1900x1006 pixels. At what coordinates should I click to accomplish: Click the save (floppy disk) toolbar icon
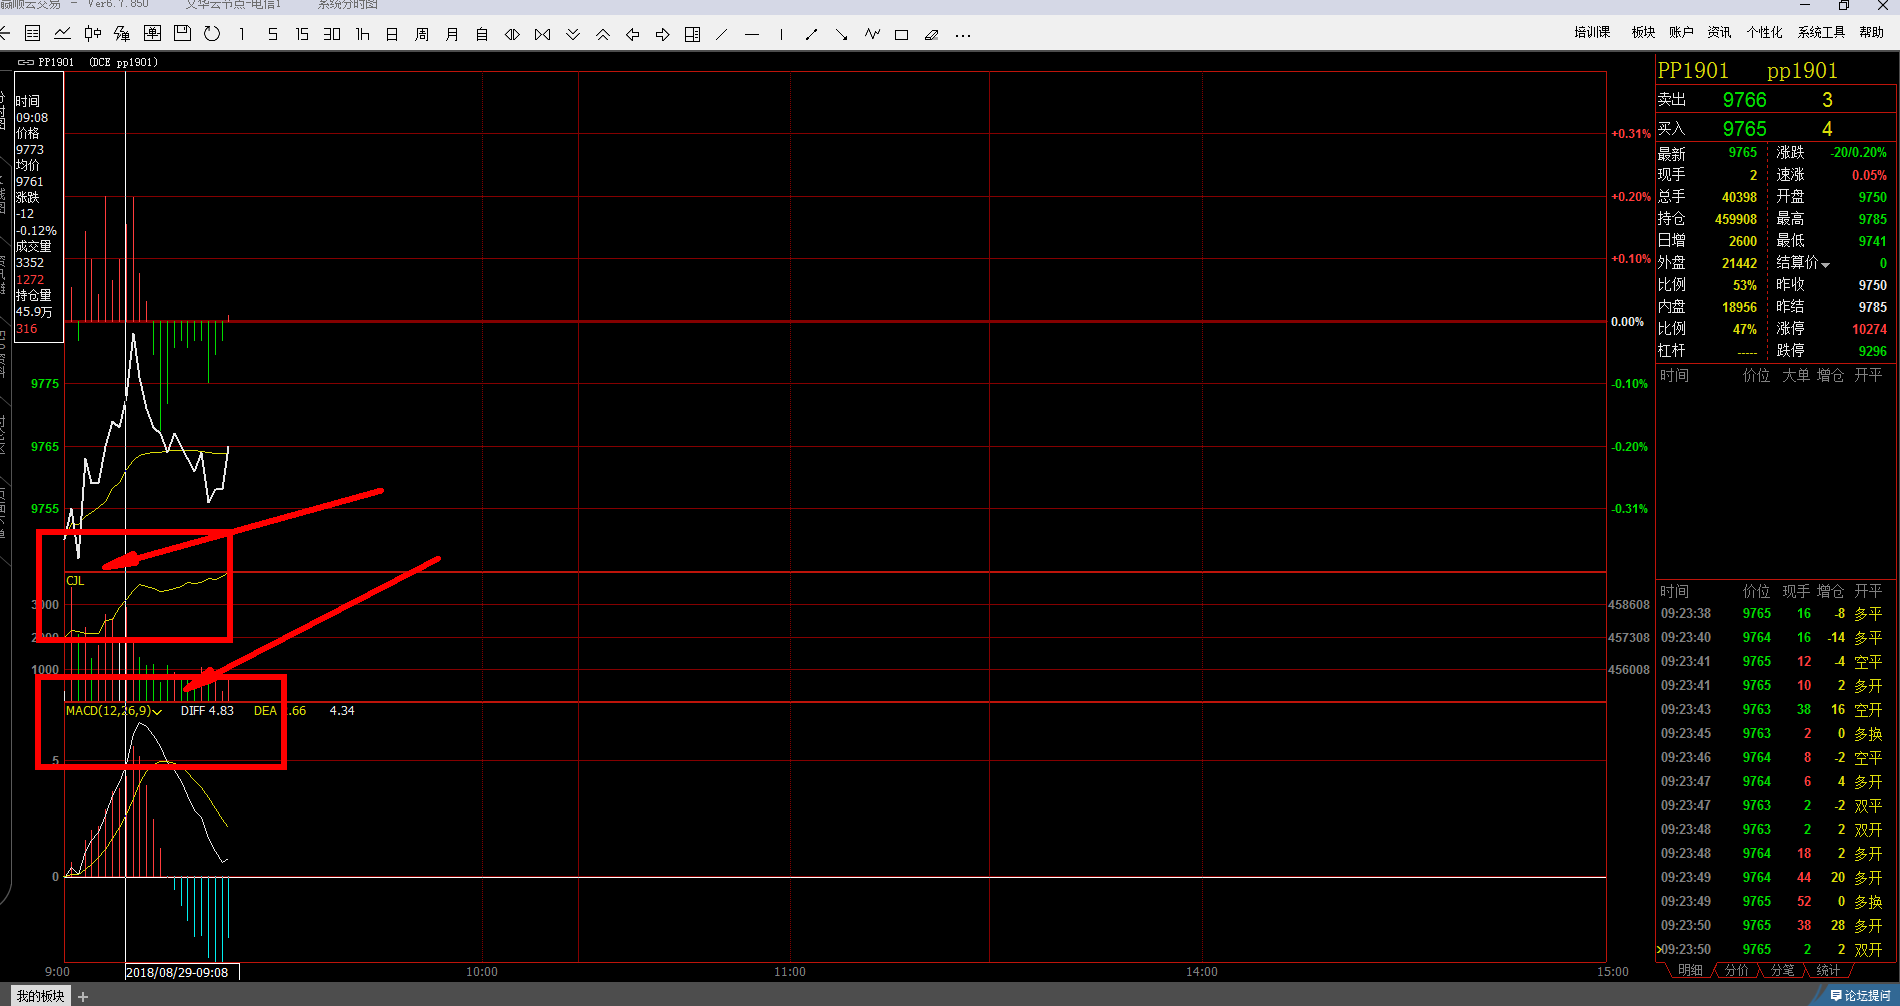[x=182, y=34]
